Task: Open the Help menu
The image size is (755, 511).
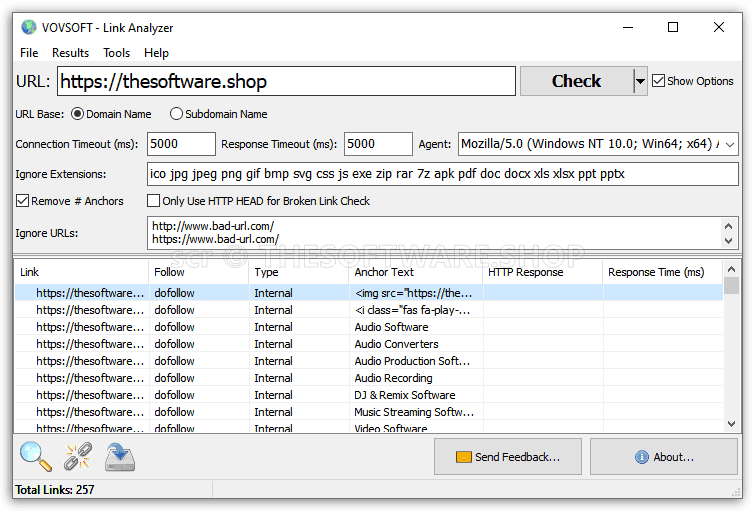Action: pos(156,52)
